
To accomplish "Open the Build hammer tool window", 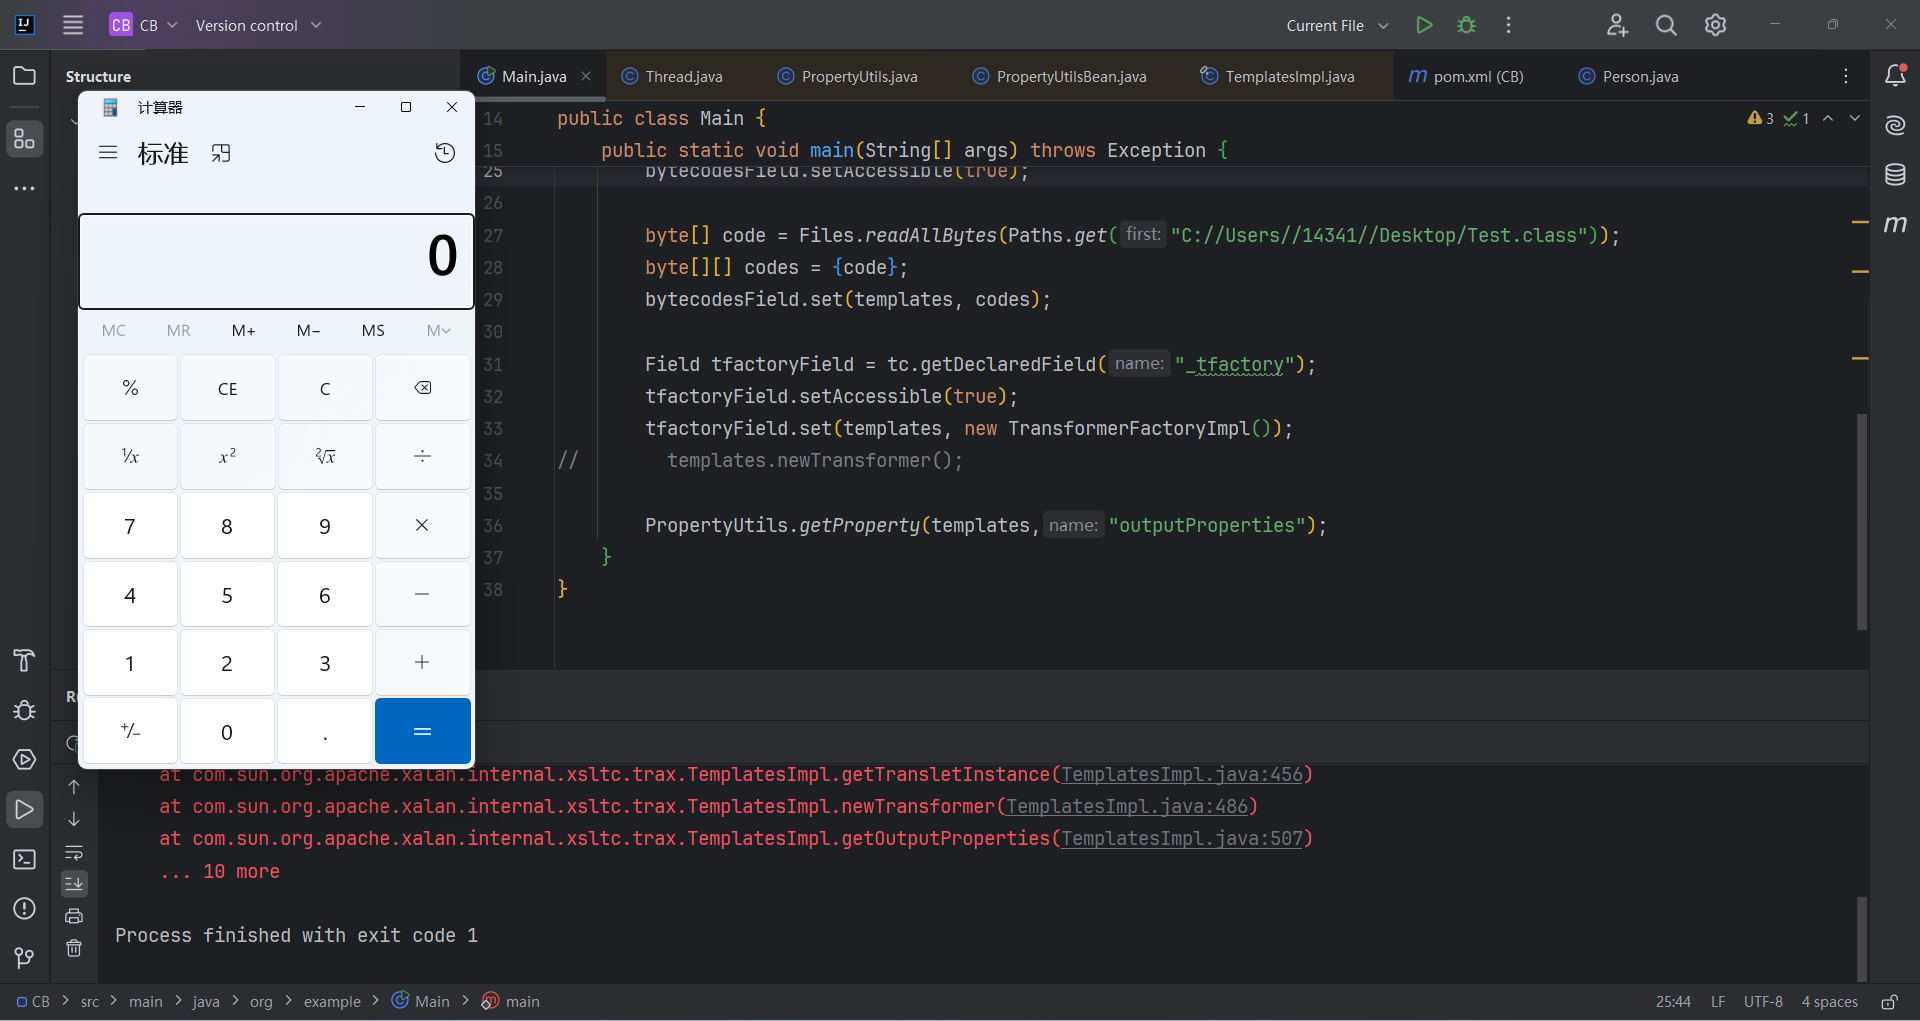I will click(24, 660).
